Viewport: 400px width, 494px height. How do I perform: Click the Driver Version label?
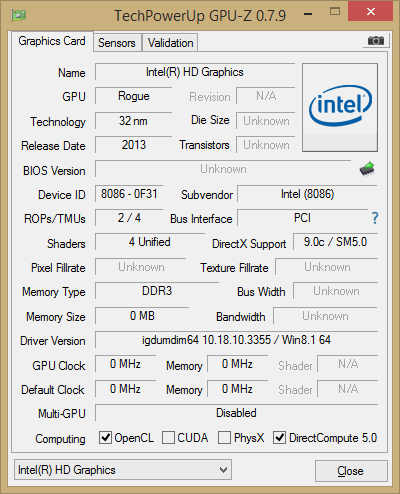tap(53, 341)
